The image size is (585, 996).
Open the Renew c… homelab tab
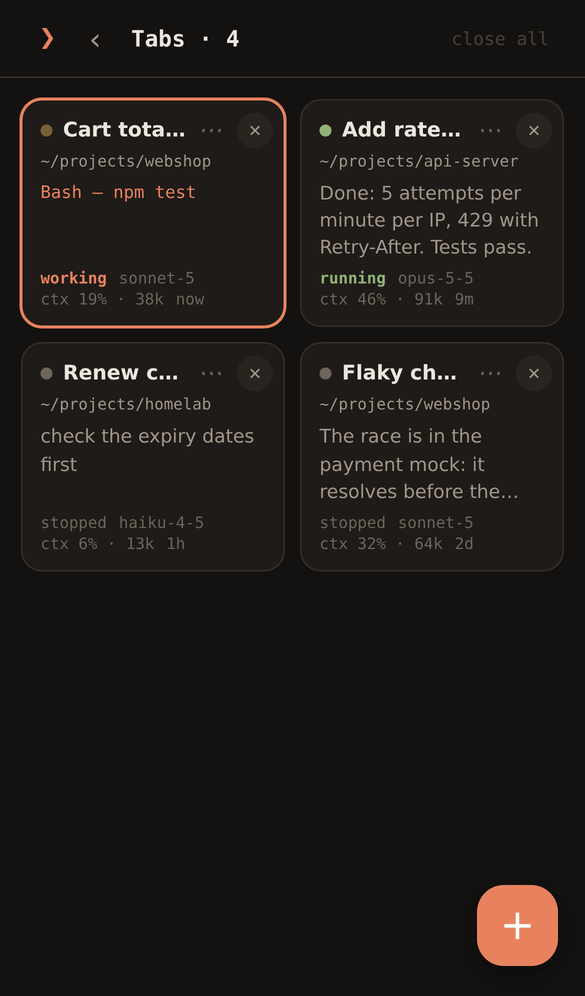click(x=152, y=457)
